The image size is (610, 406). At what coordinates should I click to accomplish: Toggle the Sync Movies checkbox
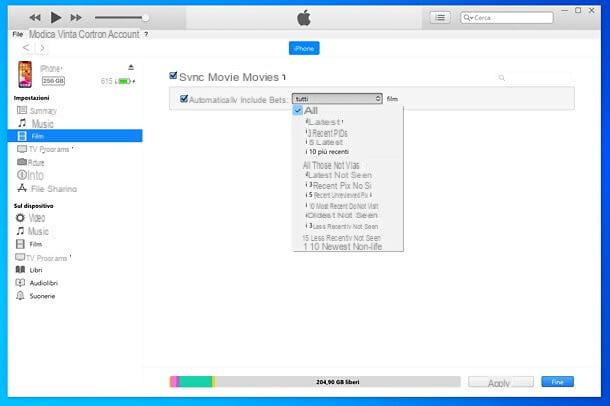coord(173,75)
